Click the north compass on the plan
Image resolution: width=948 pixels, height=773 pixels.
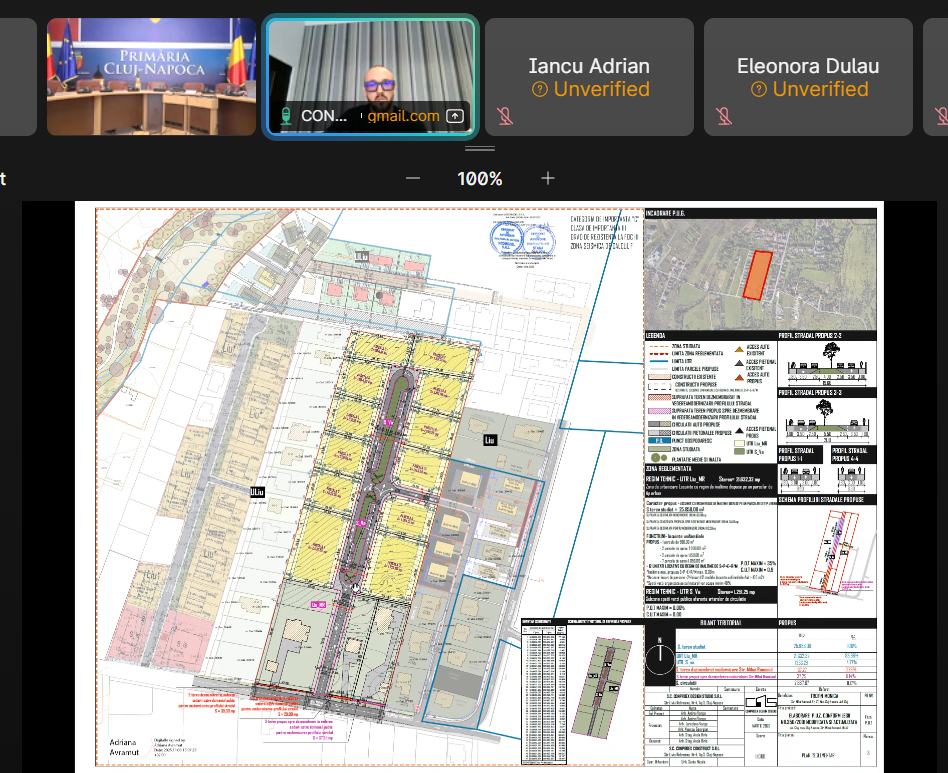point(660,655)
